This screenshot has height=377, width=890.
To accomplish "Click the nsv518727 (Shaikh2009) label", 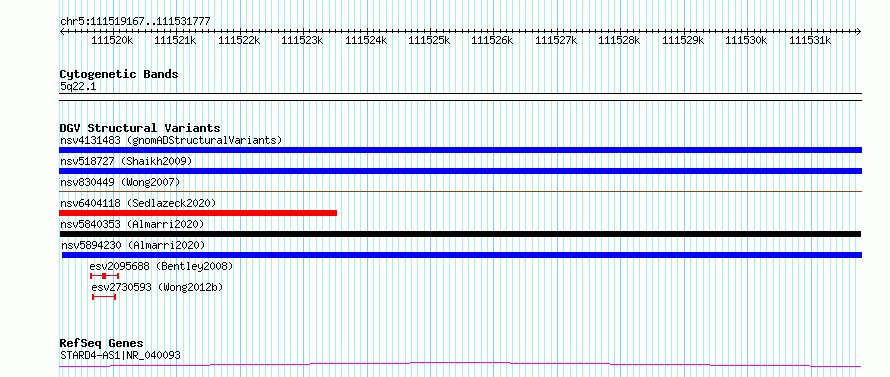I will [126, 161].
